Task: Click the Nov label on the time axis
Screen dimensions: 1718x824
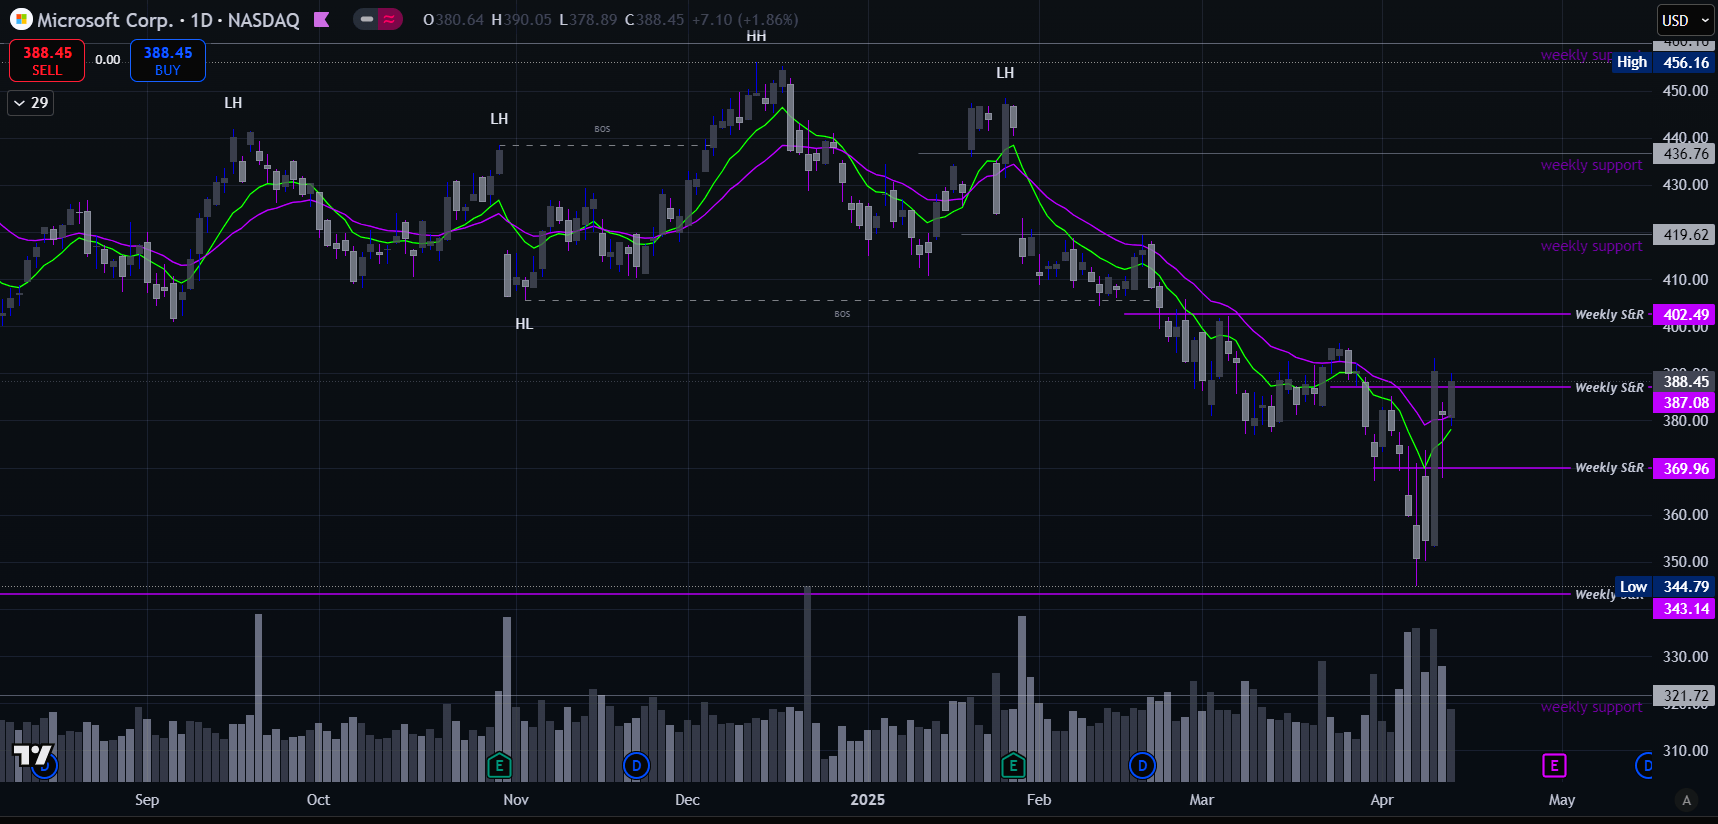Action: pyautogui.click(x=516, y=800)
